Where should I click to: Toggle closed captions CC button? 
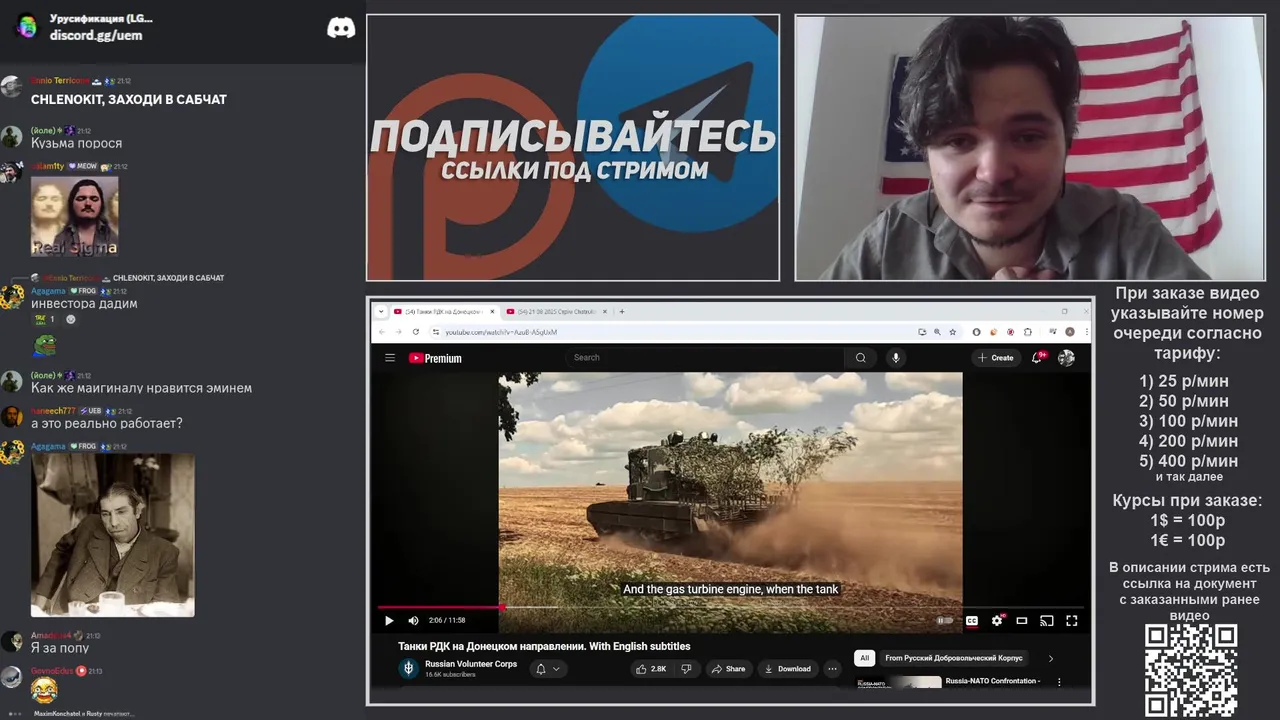click(x=971, y=621)
